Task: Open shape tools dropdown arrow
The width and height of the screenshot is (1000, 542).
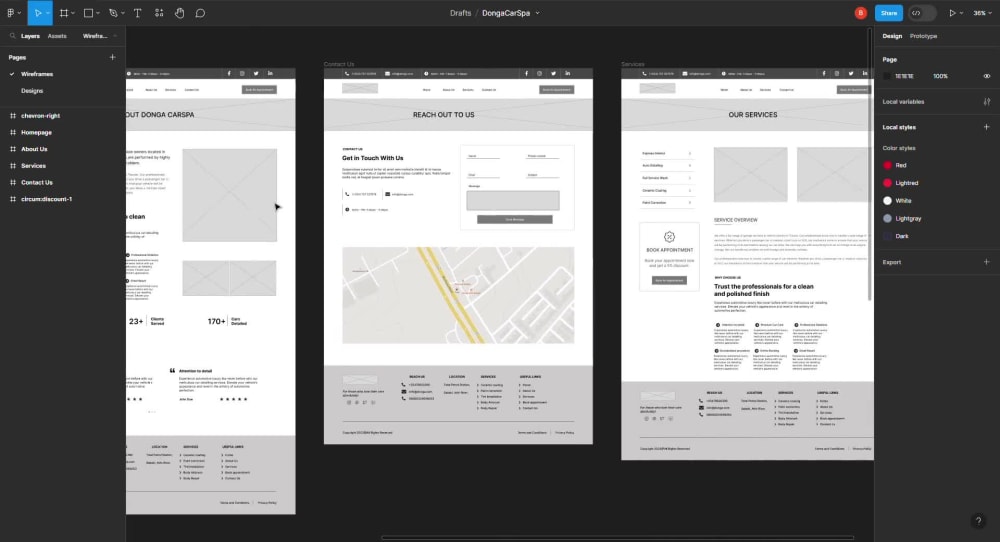Action: [x=98, y=13]
